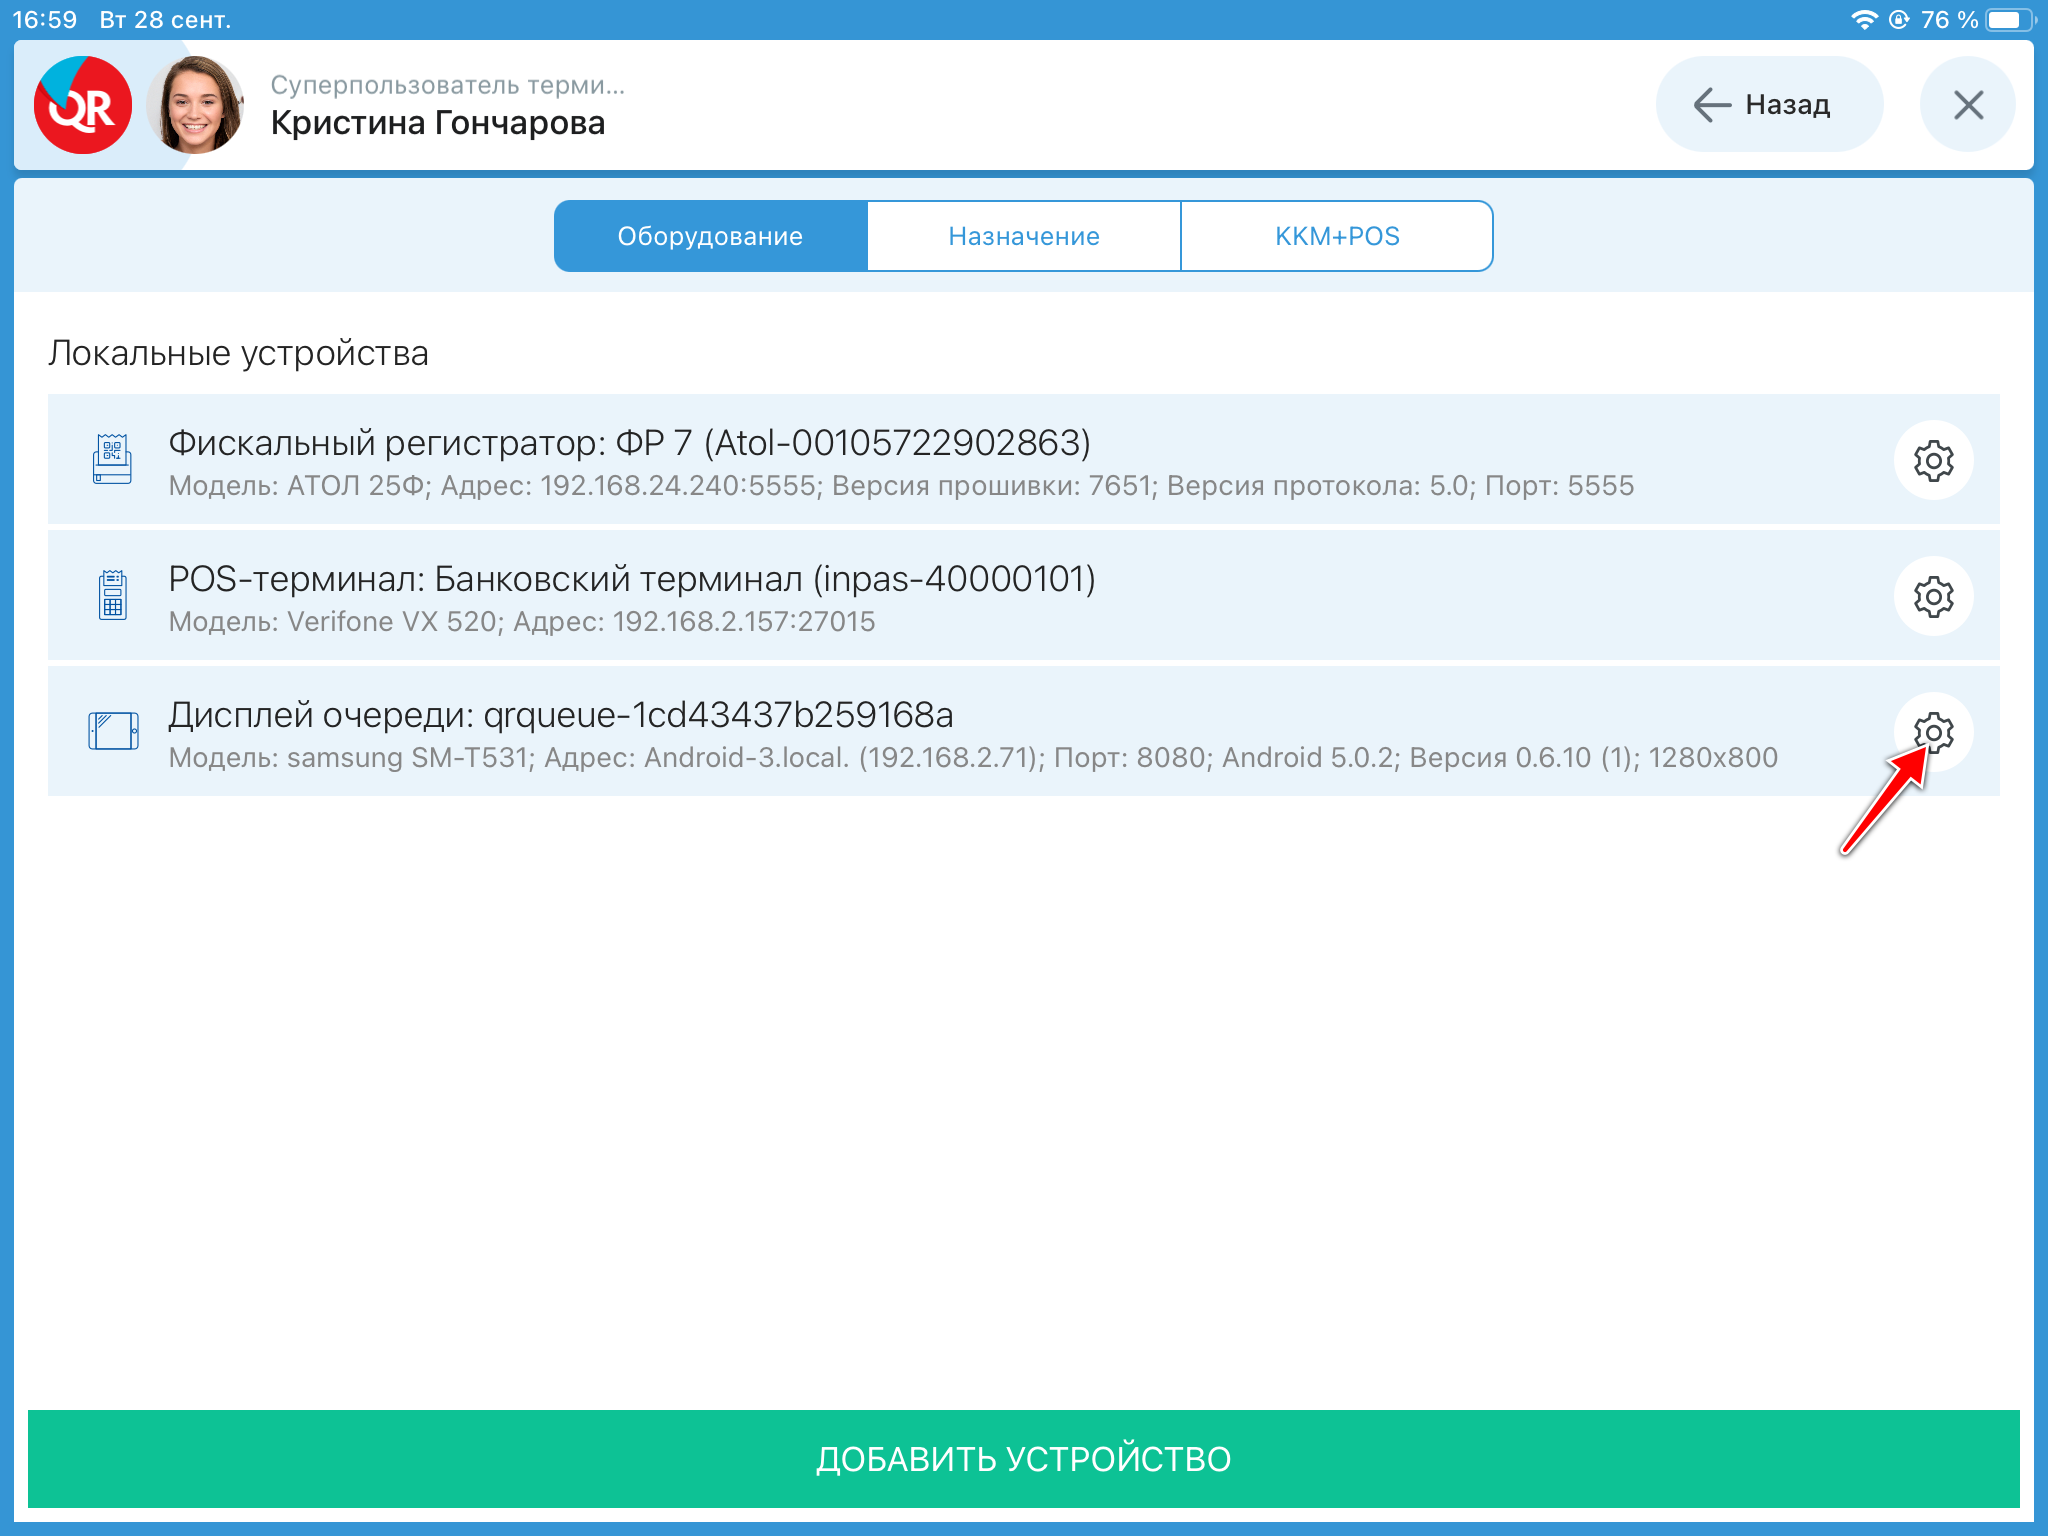
Task: Go back with the Назад button
Action: (1769, 105)
